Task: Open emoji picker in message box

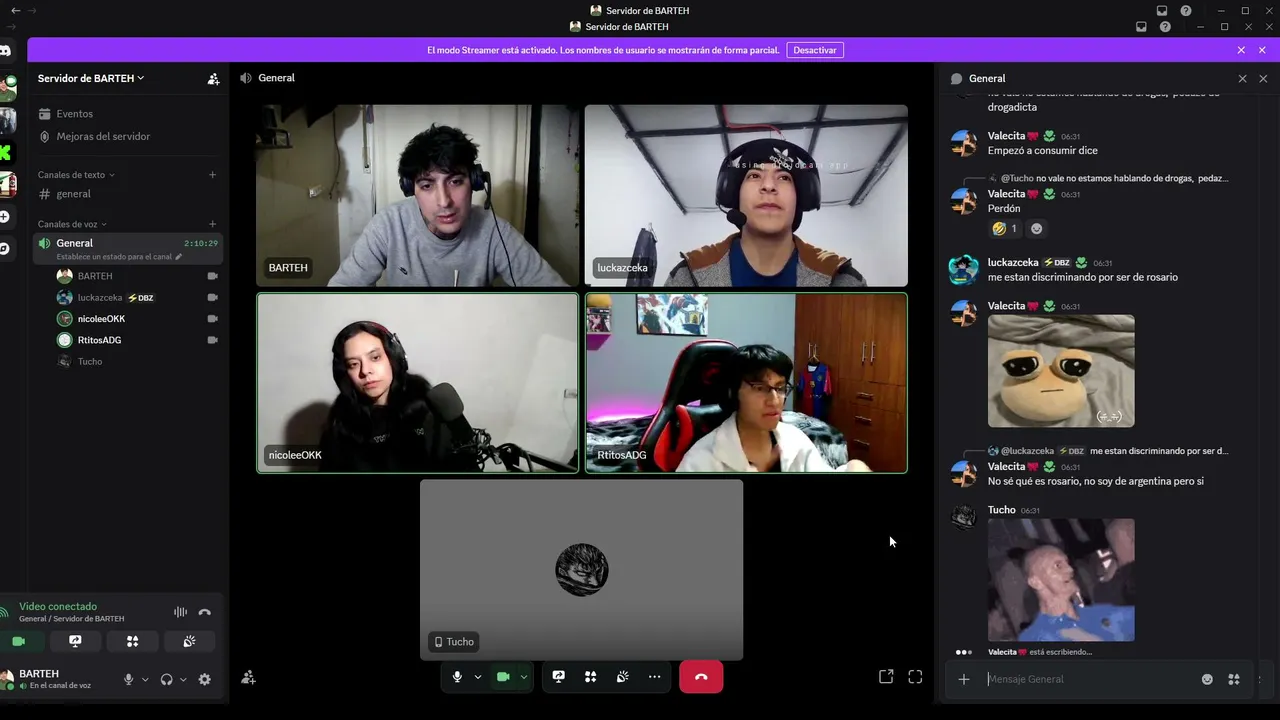Action: pyautogui.click(x=1207, y=679)
